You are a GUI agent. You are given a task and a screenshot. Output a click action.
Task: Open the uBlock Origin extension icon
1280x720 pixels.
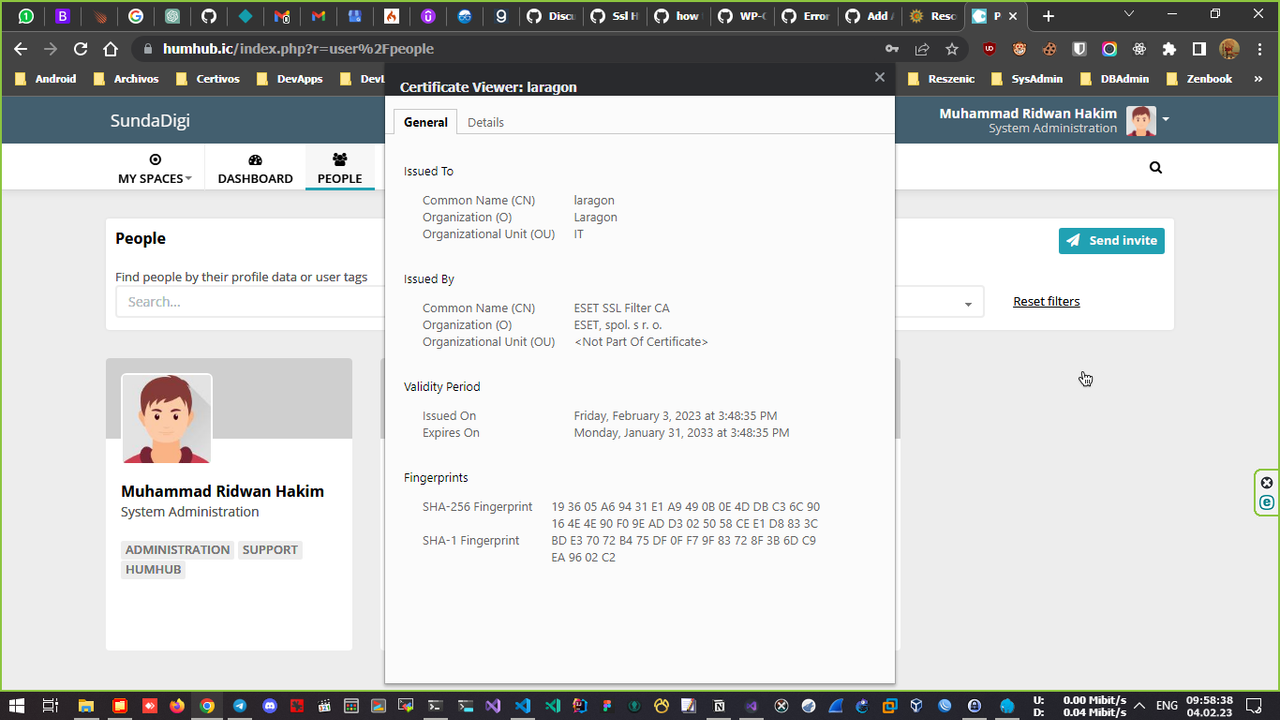coord(990,49)
